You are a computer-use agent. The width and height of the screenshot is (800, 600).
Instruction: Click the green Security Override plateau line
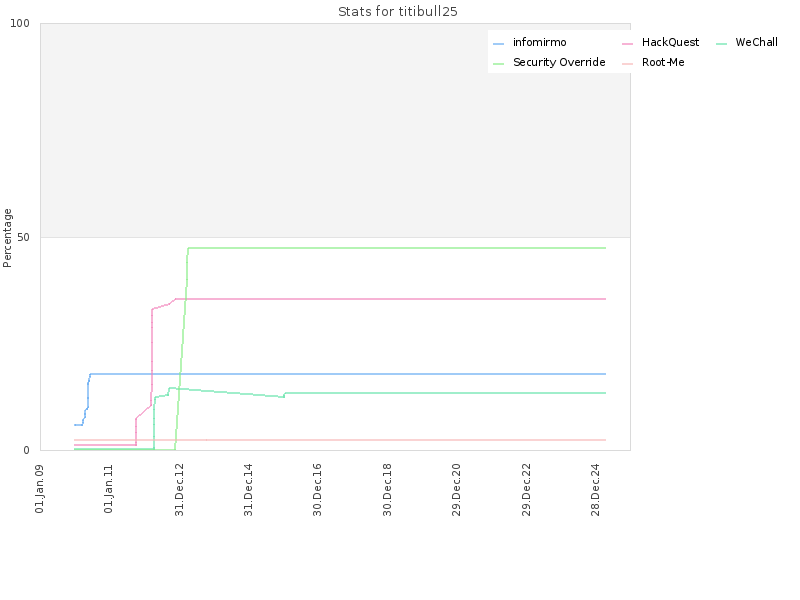397,248
